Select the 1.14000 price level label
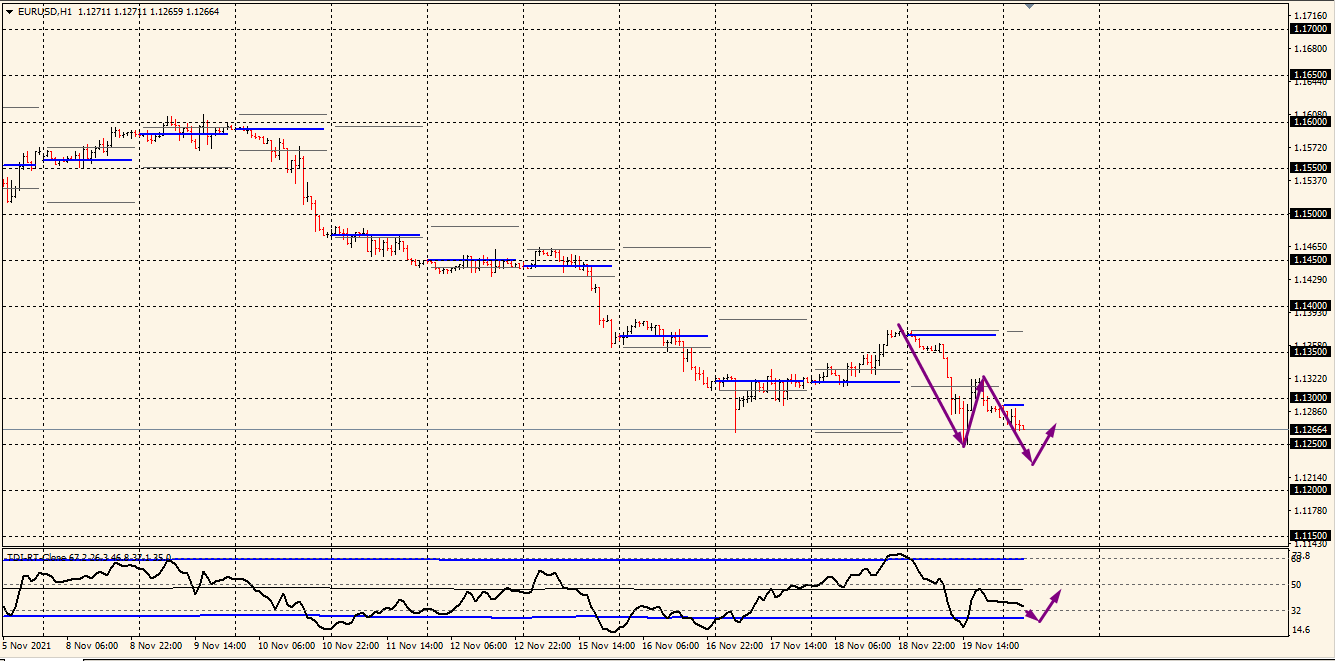The image size is (1335, 661). click(x=1310, y=306)
